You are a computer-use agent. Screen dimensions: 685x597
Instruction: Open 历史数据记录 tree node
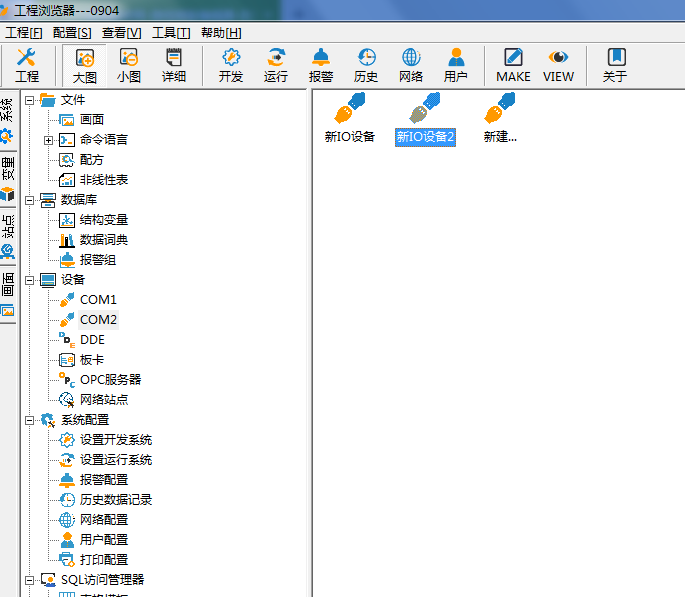(x=116, y=500)
